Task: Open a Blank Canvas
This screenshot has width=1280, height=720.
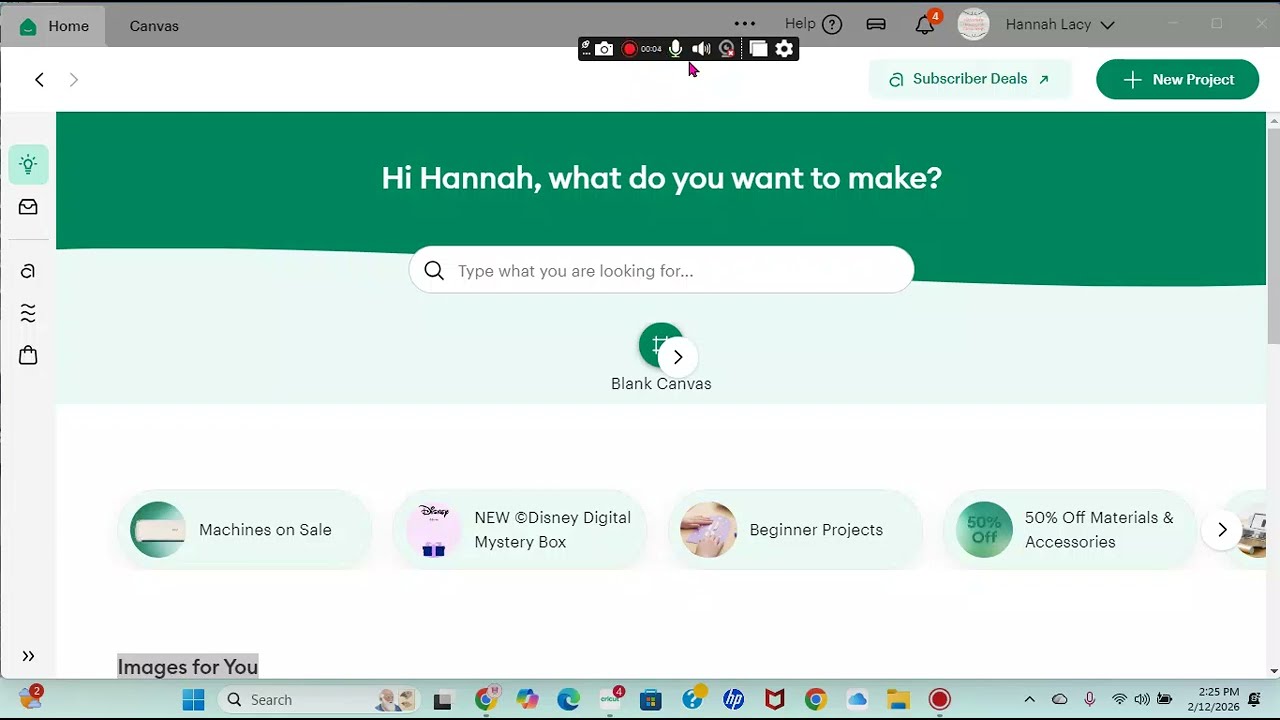Action: pyautogui.click(x=660, y=357)
